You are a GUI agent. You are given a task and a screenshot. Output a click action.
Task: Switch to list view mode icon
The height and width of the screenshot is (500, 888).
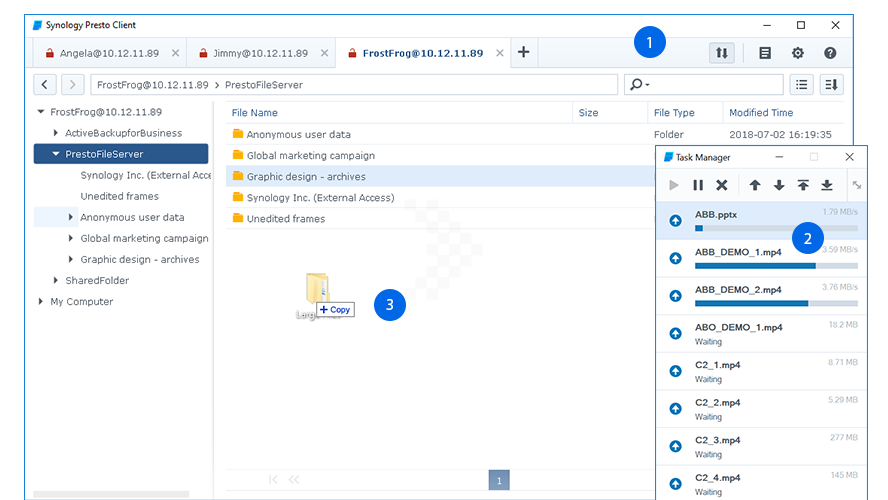[801, 85]
